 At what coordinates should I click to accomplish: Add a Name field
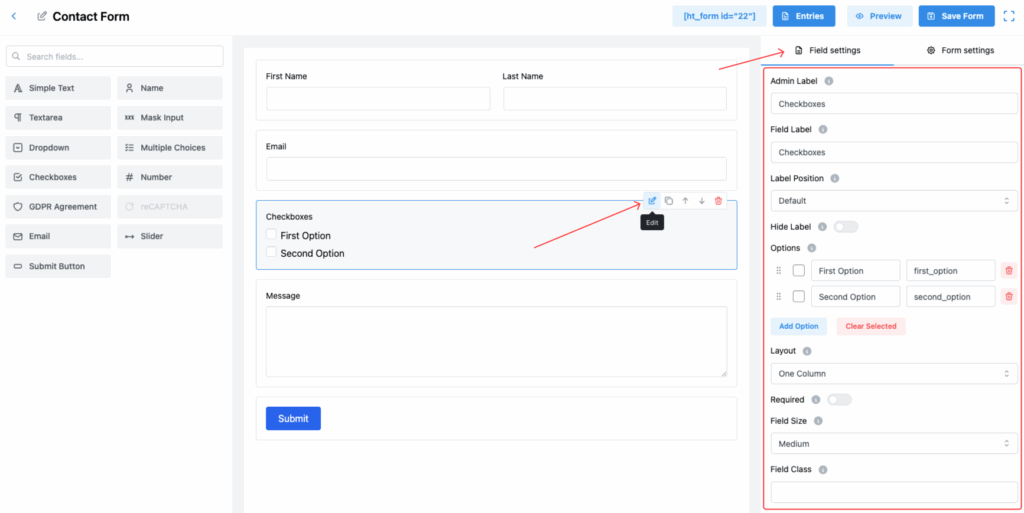pyautogui.click(x=170, y=88)
